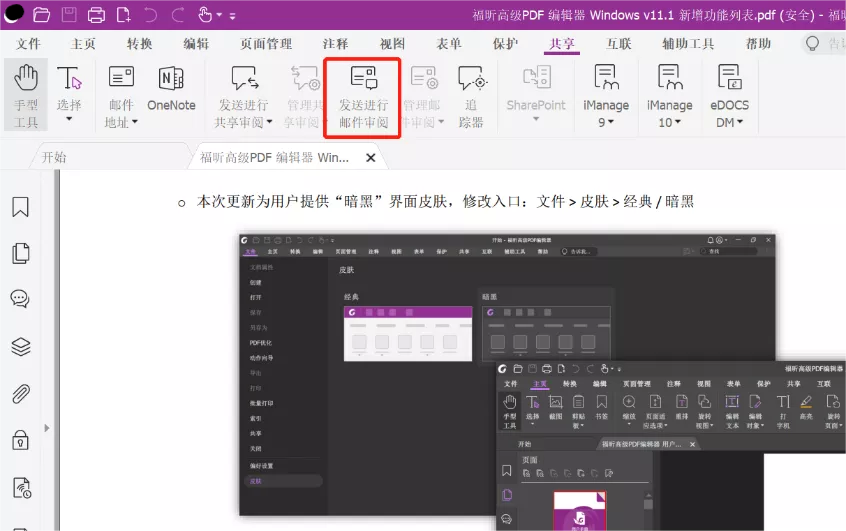Open the iManage 9 dropdown

click(x=606, y=96)
